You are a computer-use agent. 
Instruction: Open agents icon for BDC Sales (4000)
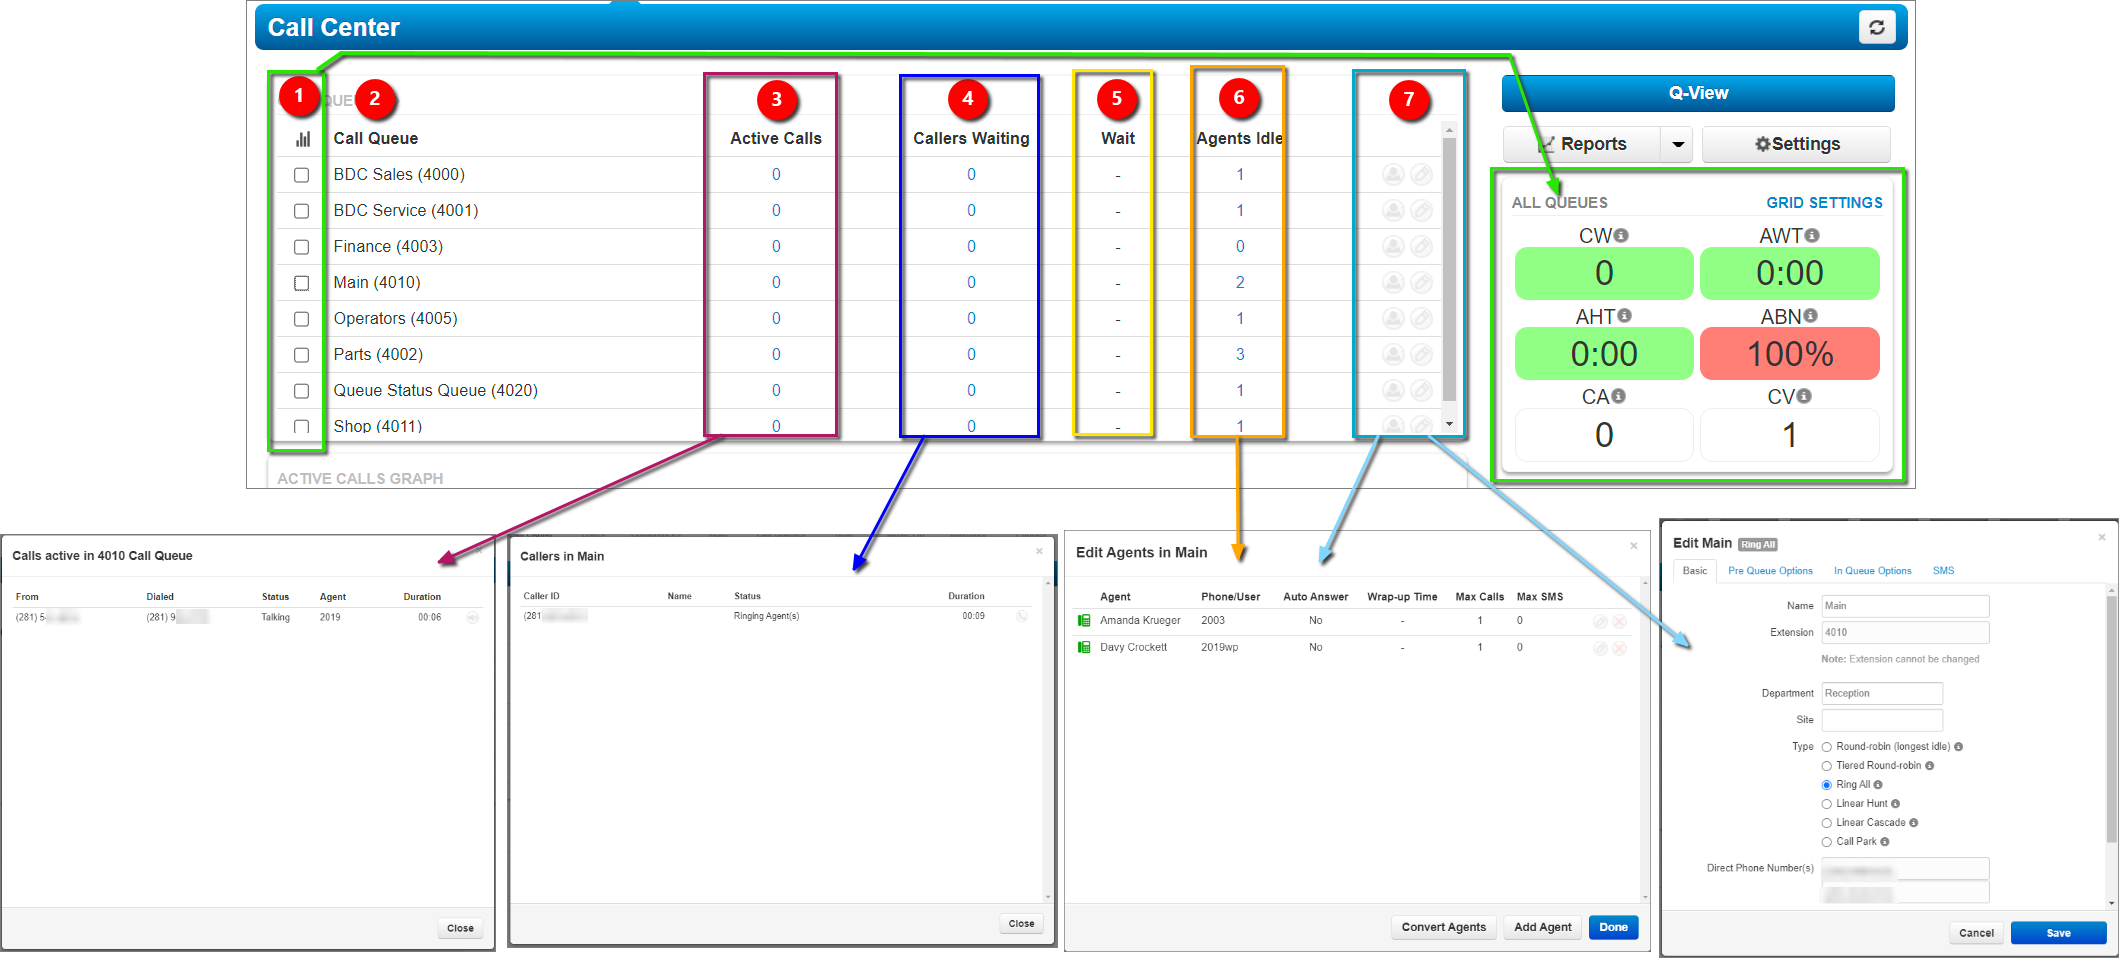(1393, 175)
